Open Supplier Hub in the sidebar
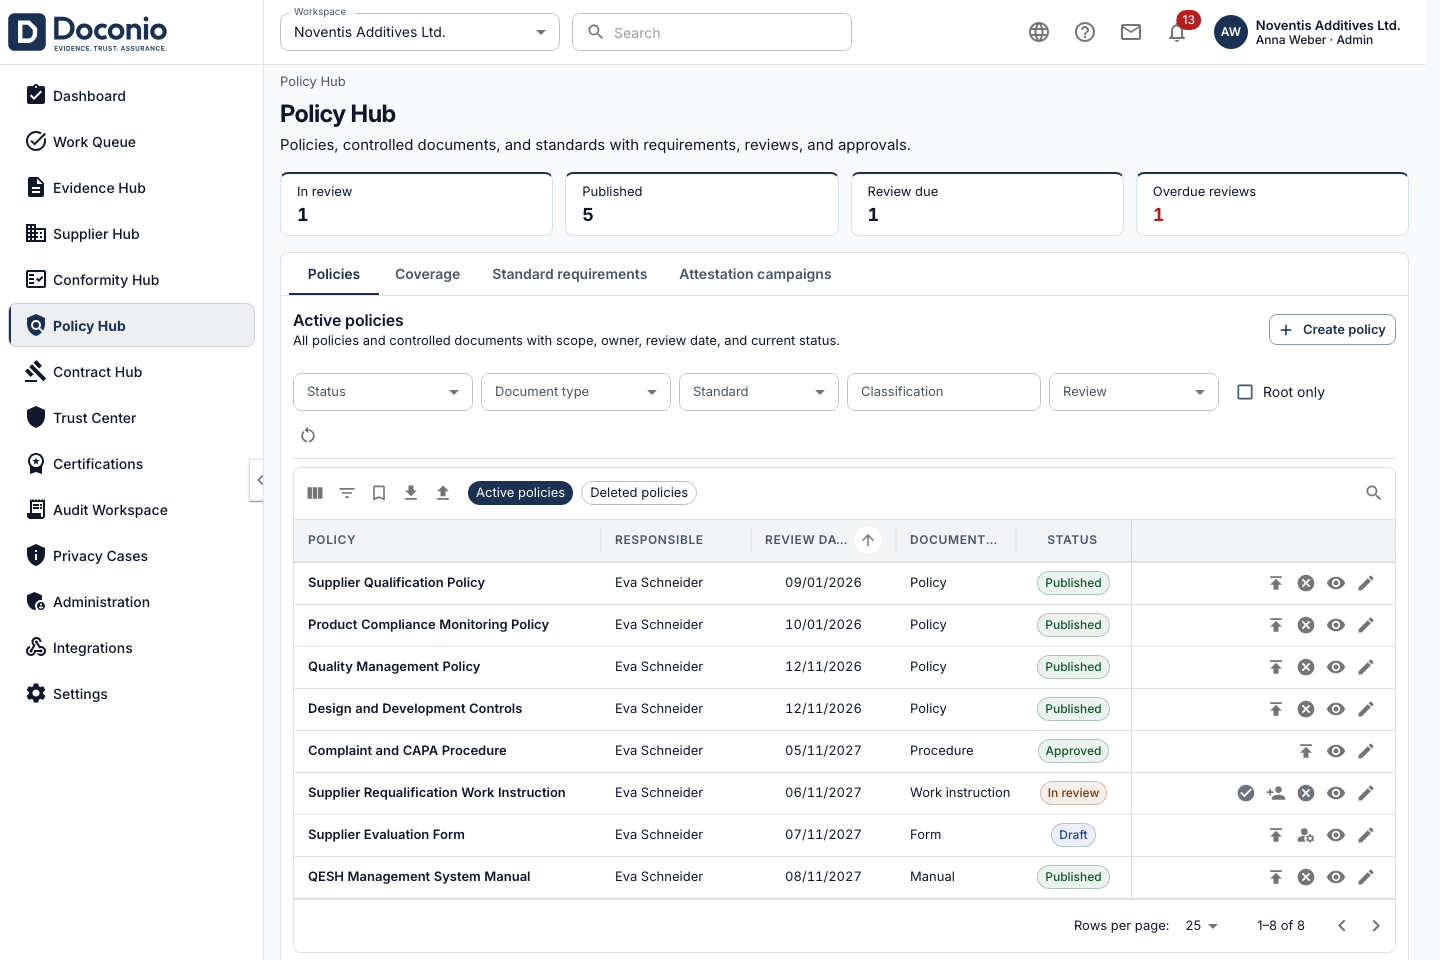1440x960 pixels. 132,234
